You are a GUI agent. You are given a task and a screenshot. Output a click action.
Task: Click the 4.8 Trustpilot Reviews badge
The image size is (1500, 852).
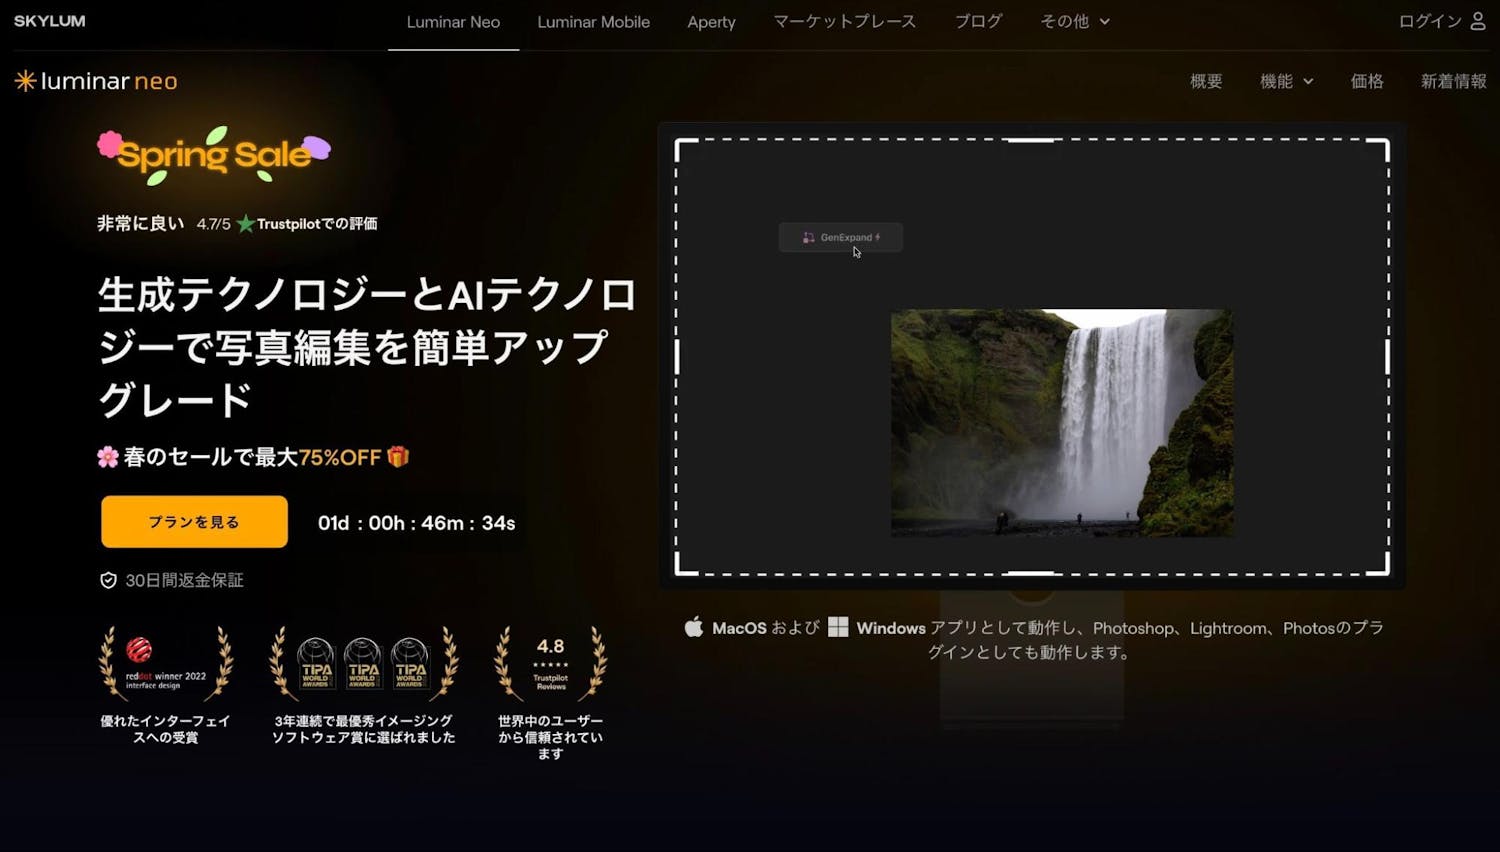550,664
